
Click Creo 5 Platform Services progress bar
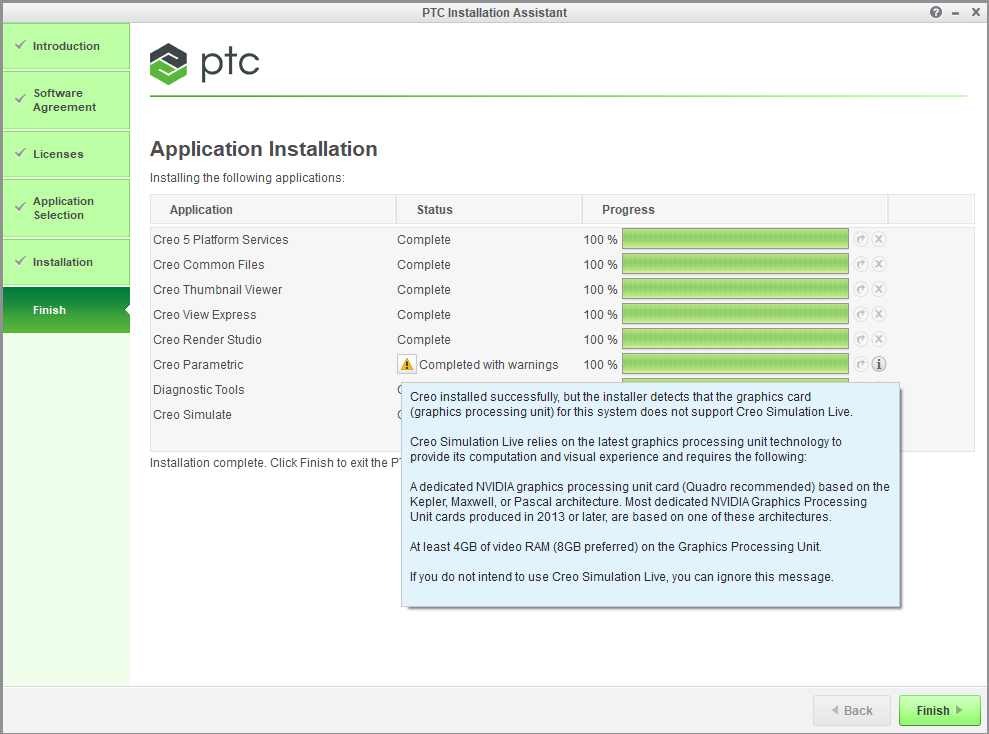(735, 239)
